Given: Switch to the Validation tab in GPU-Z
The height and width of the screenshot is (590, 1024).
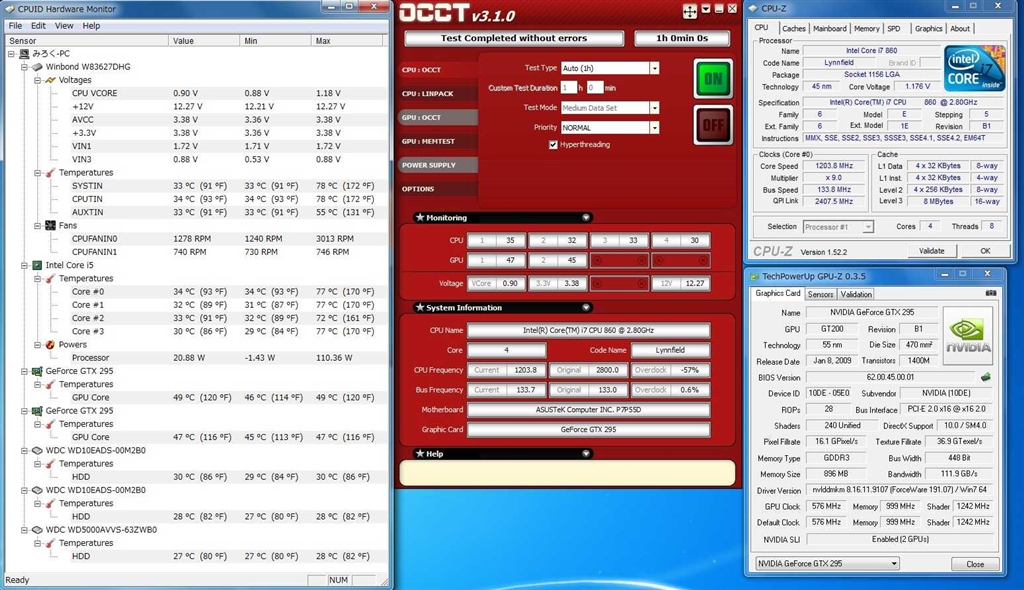Looking at the screenshot, I should tap(856, 294).
